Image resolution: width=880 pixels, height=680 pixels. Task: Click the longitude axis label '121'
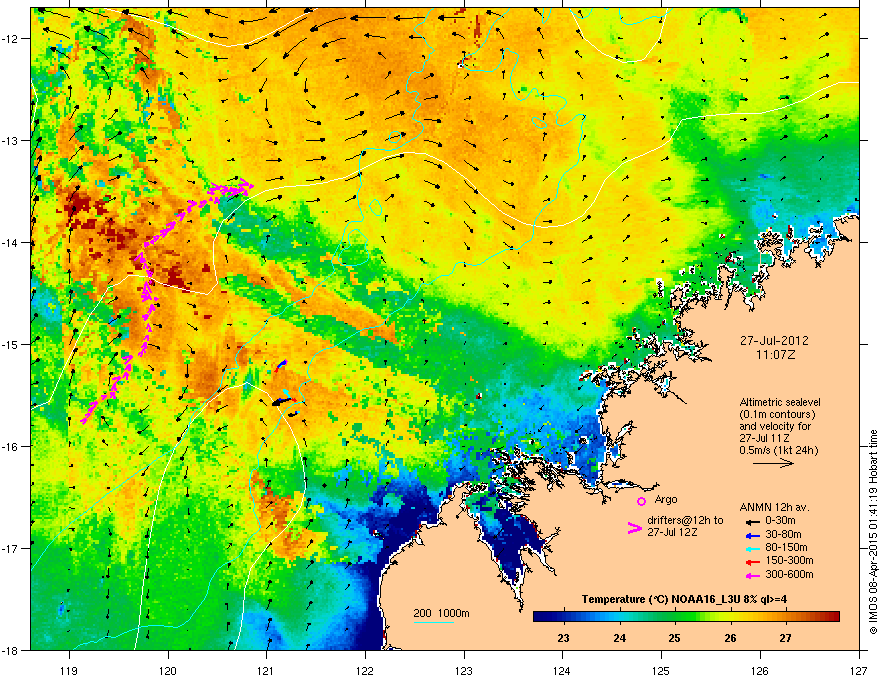coord(267,670)
